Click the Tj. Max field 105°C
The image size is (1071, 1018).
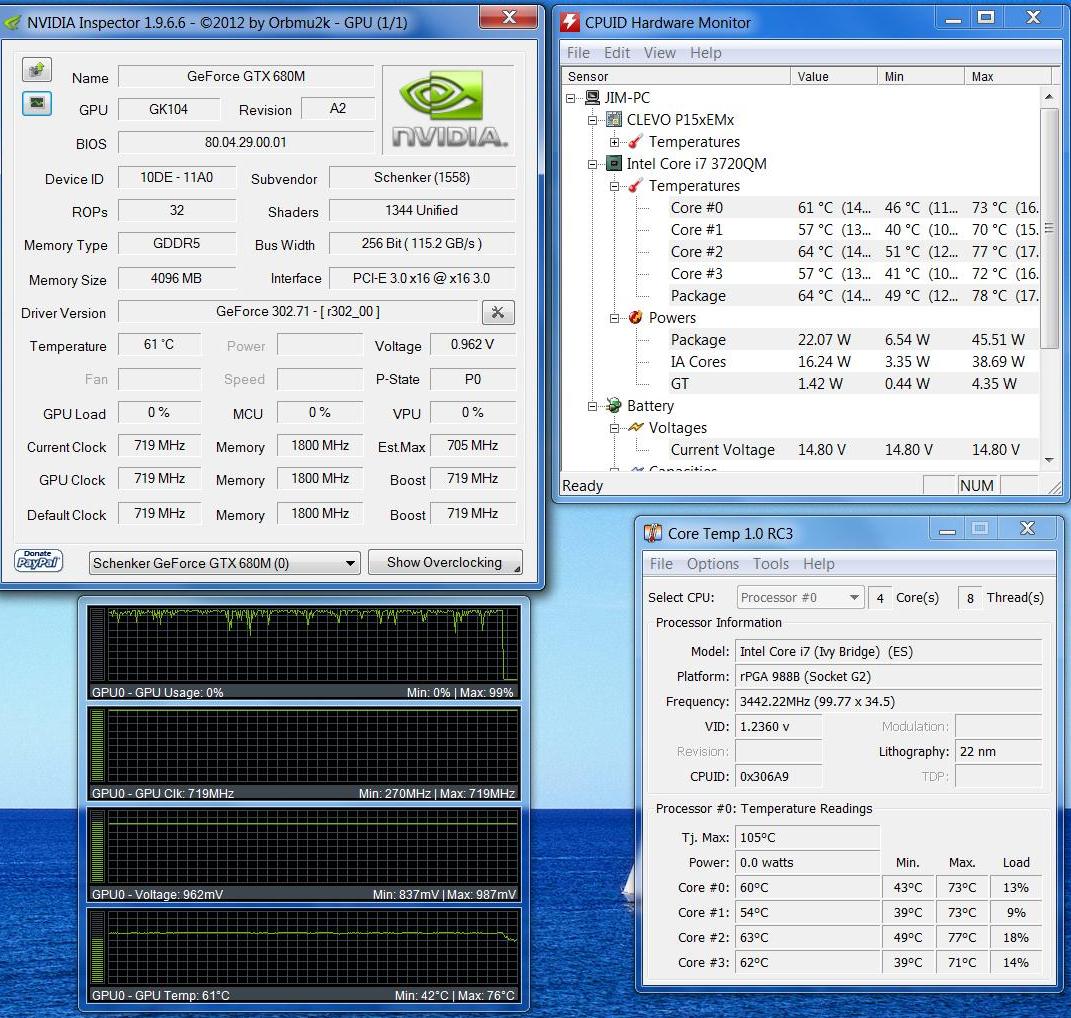[807, 838]
